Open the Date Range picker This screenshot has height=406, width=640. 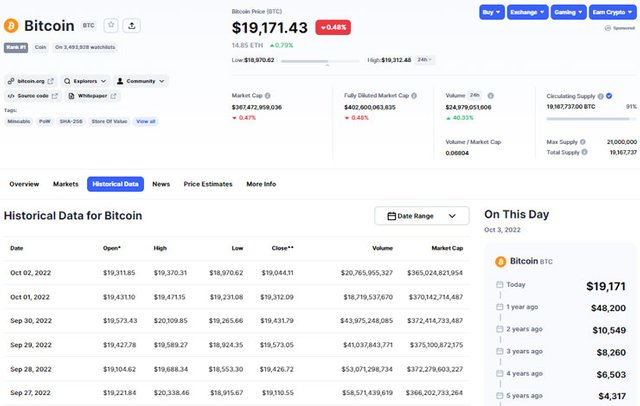(422, 216)
